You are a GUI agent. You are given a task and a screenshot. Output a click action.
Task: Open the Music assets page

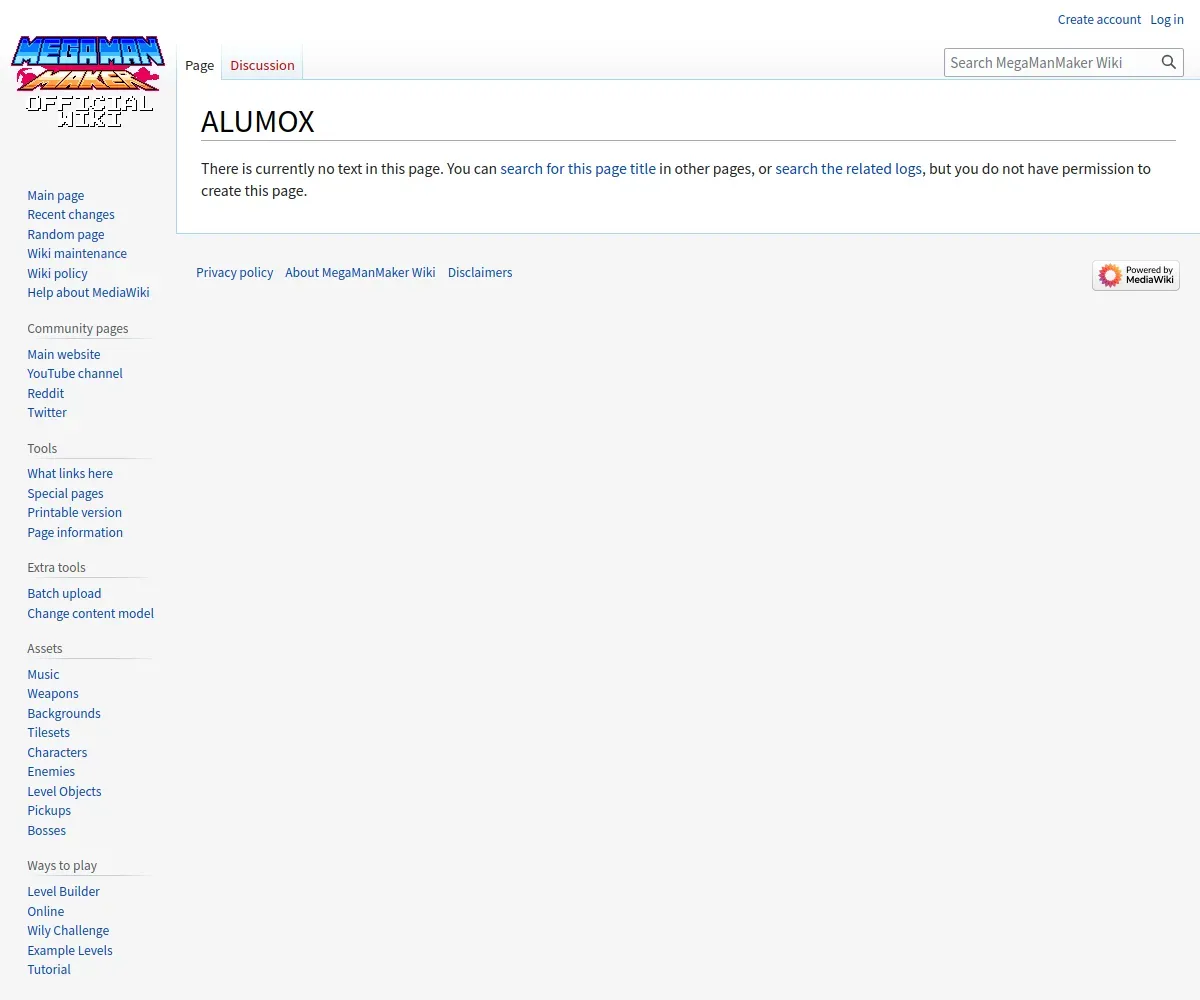coord(43,674)
